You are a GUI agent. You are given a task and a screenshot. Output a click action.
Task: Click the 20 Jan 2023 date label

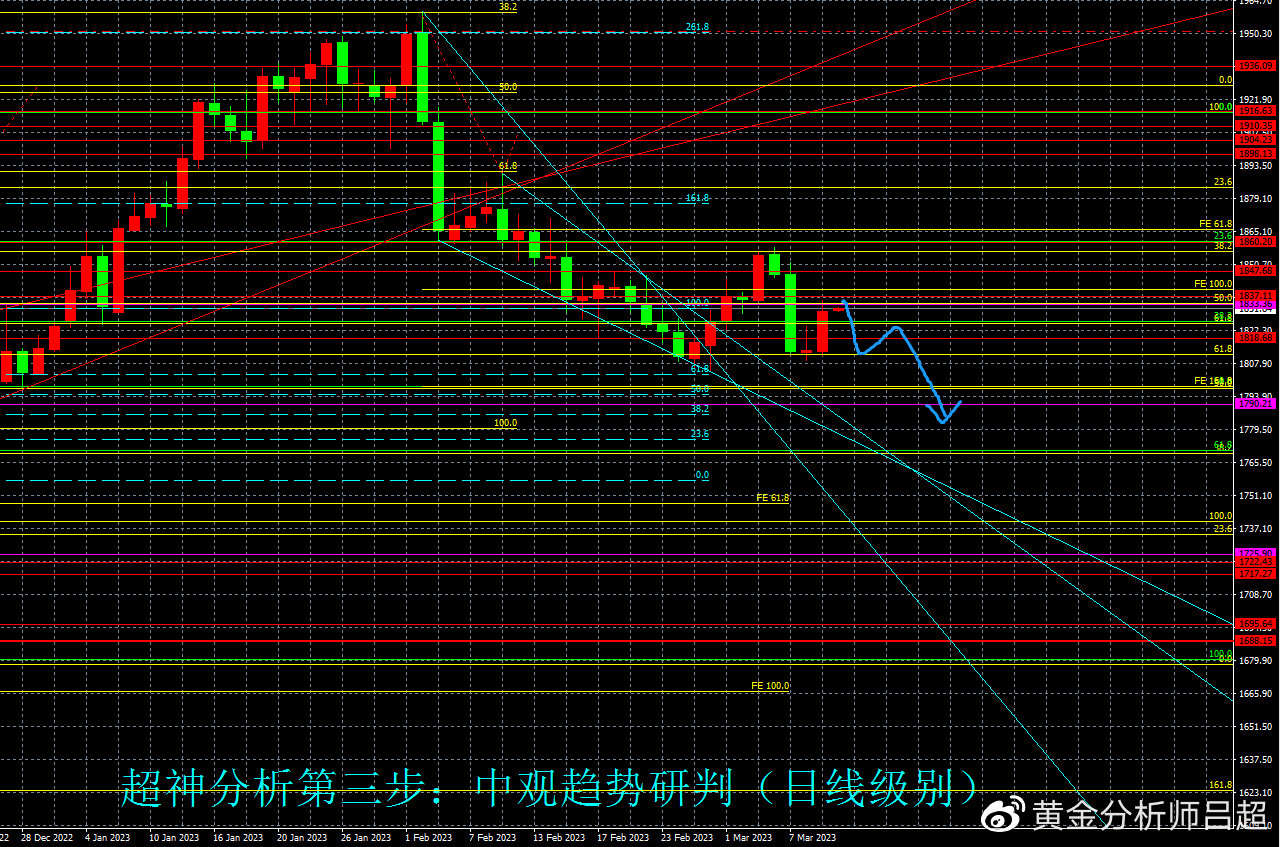pos(301,838)
